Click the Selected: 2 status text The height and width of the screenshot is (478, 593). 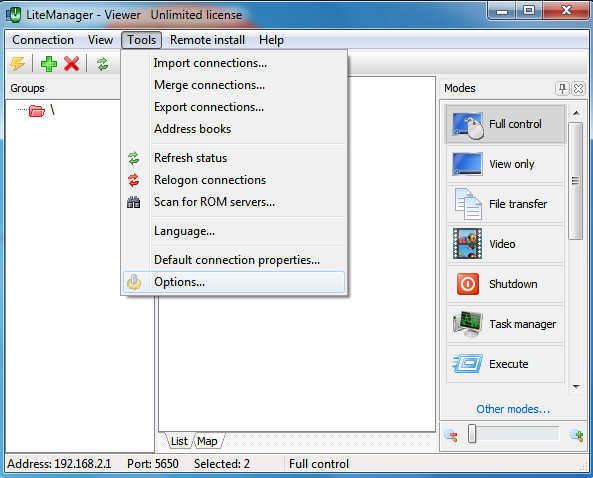(x=222, y=464)
